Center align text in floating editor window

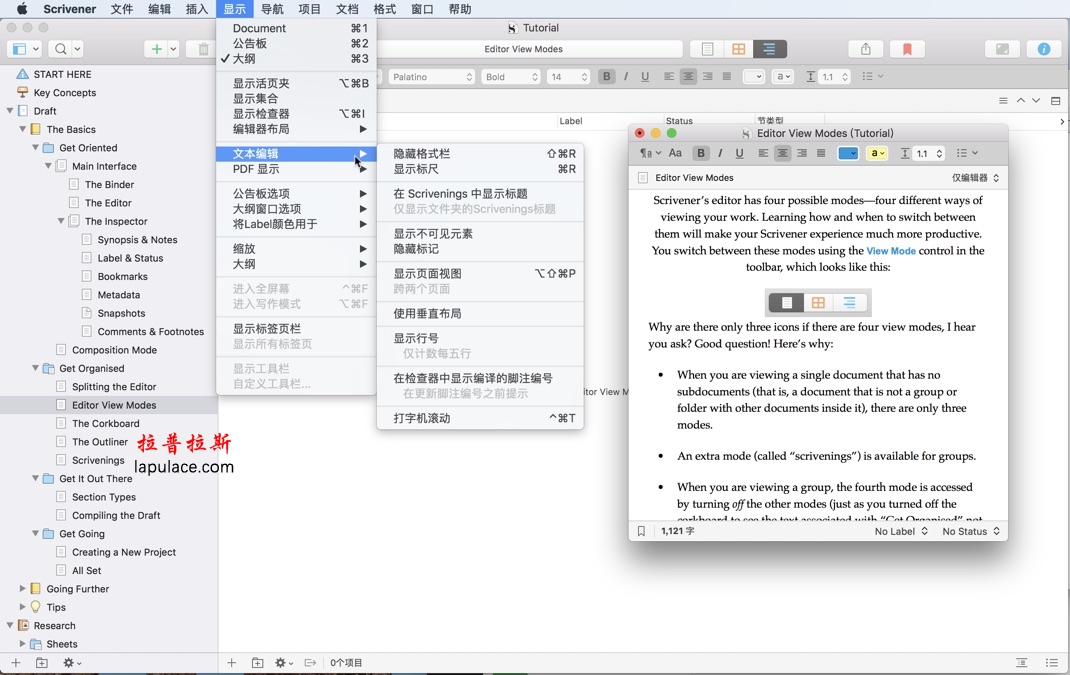point(782,153)
